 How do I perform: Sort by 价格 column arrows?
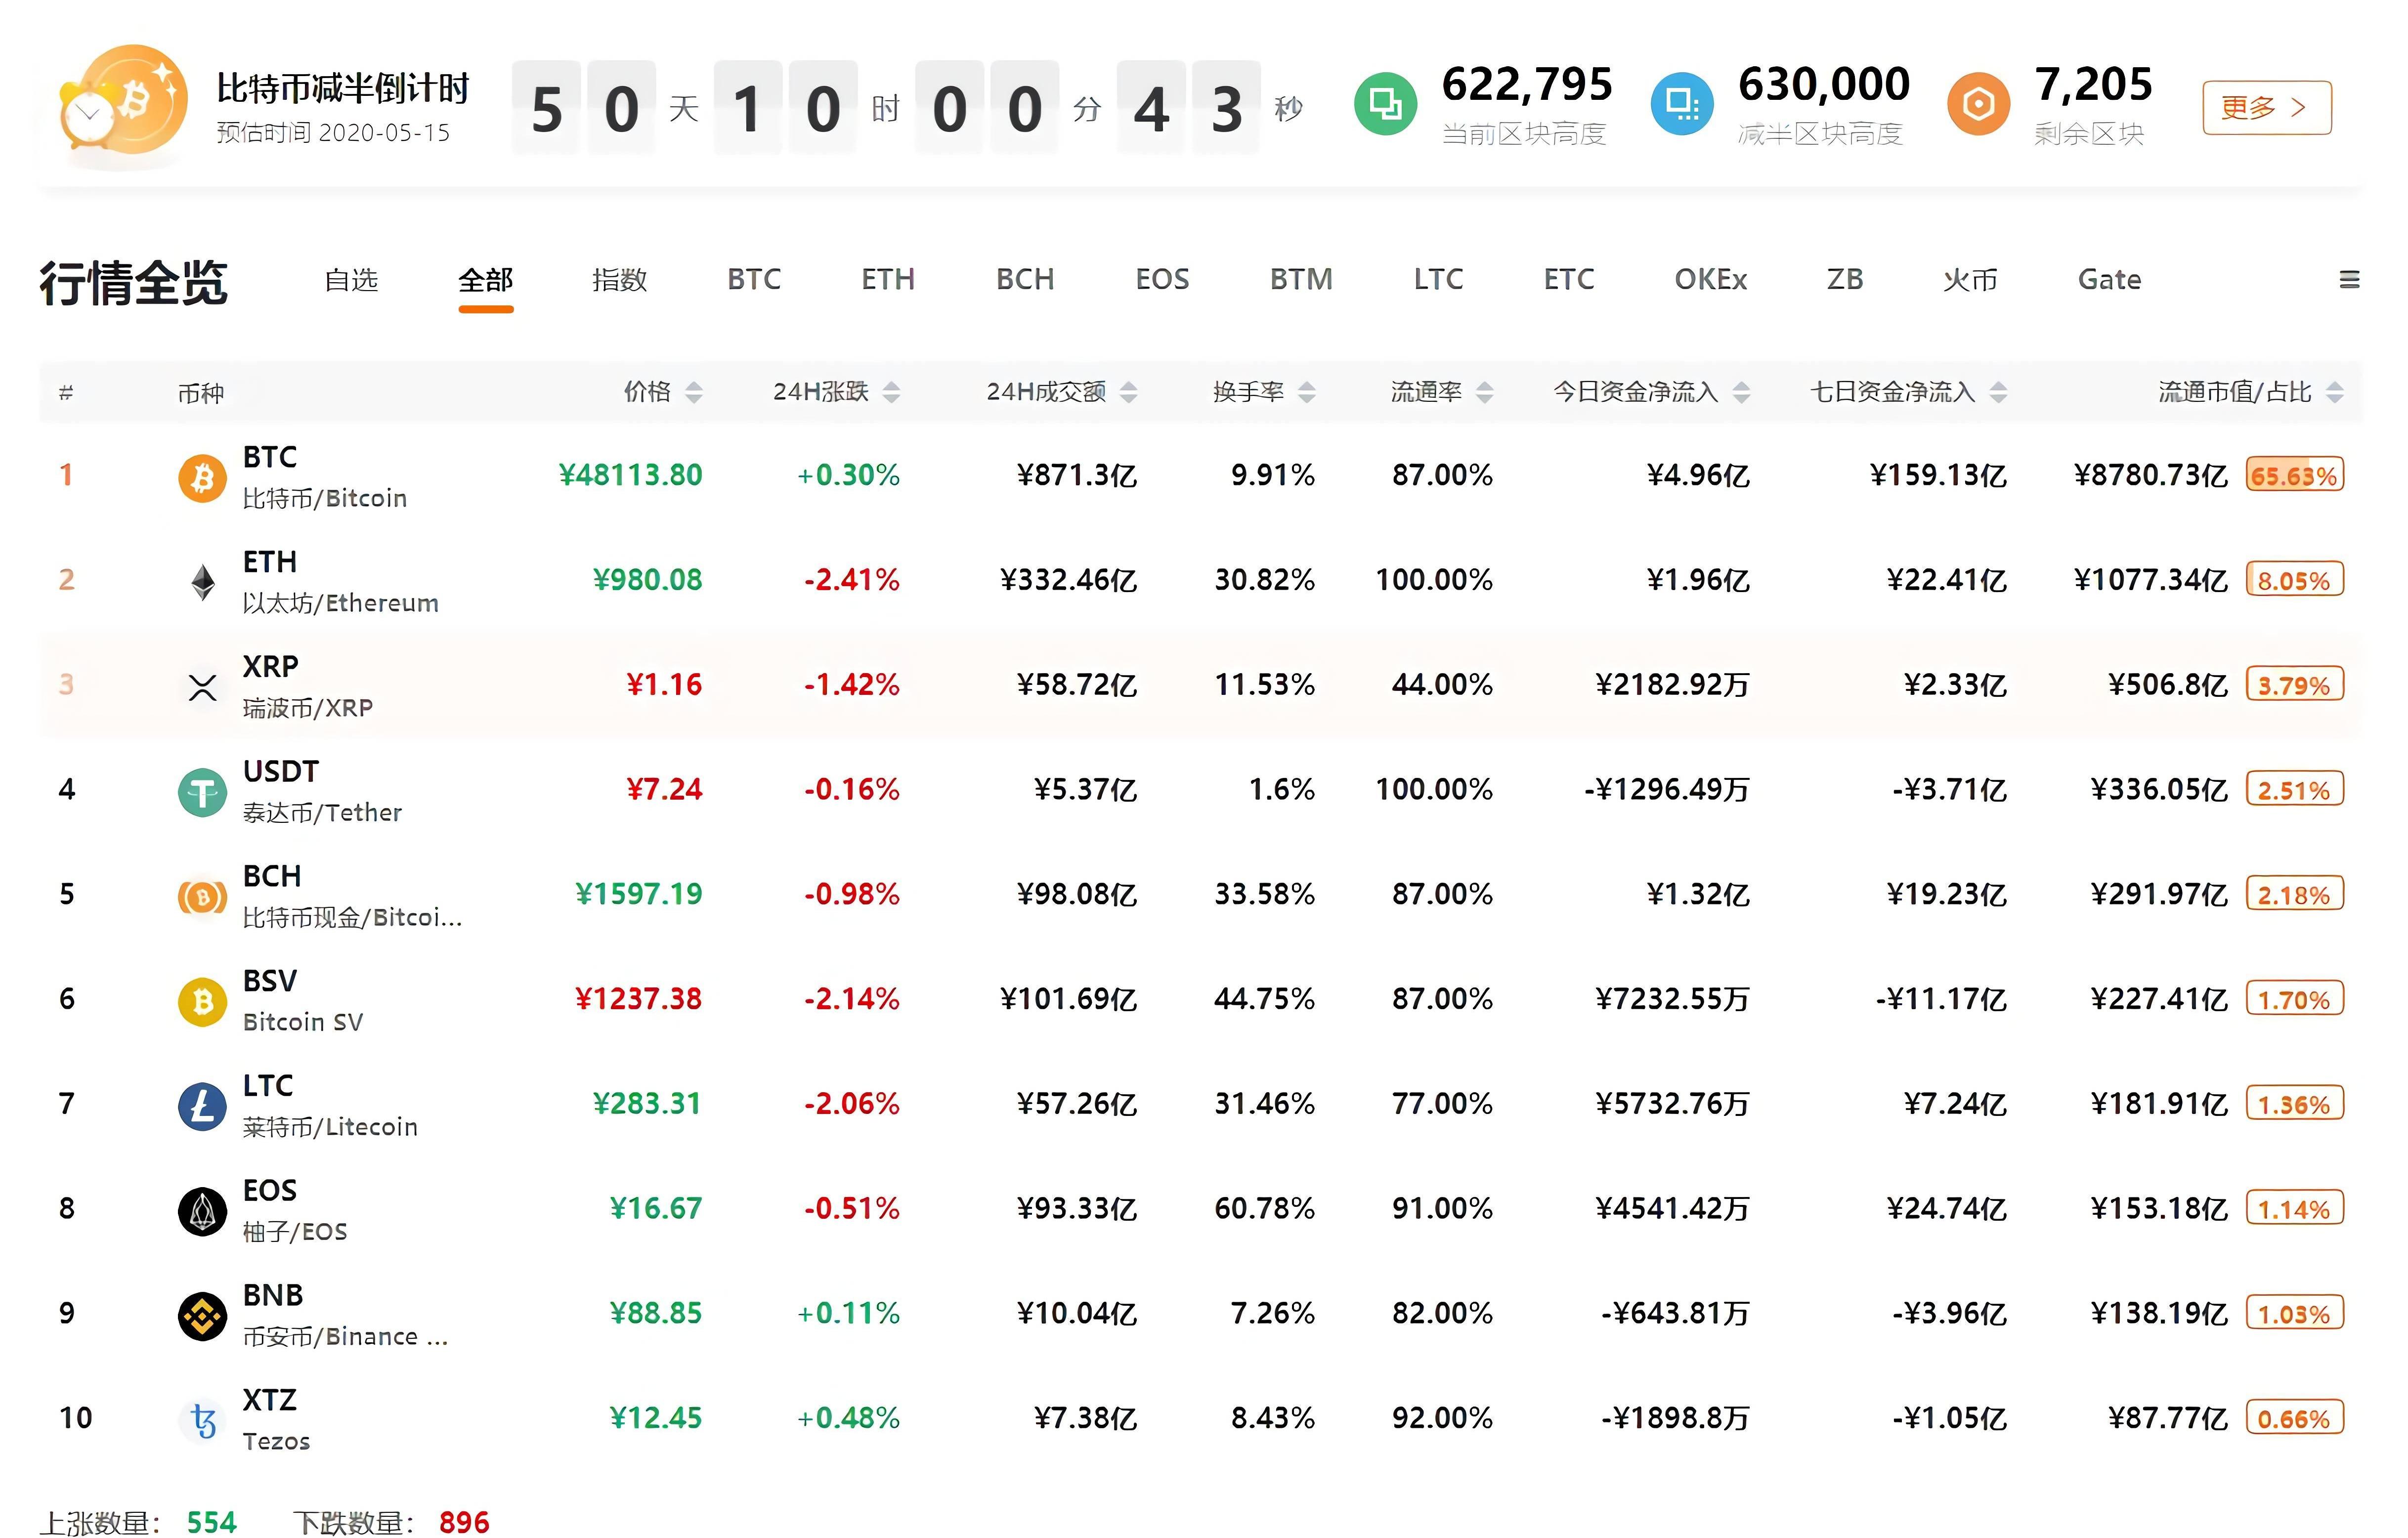point(693,392)
